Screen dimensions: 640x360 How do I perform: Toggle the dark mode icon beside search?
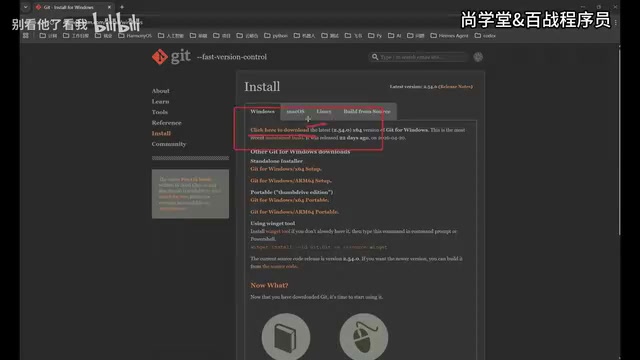pyautogui.click(x=478, y=57)
